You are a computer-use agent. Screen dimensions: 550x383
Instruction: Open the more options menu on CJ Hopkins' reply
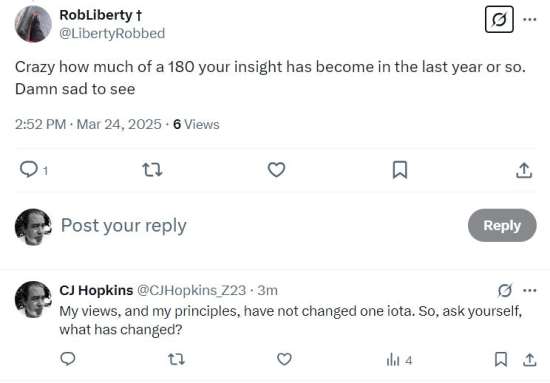530,290
